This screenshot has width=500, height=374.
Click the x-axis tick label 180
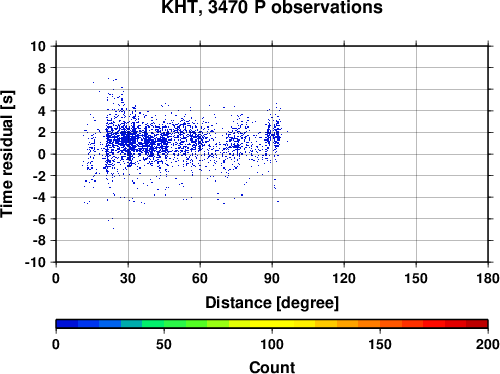coord(488,278)
